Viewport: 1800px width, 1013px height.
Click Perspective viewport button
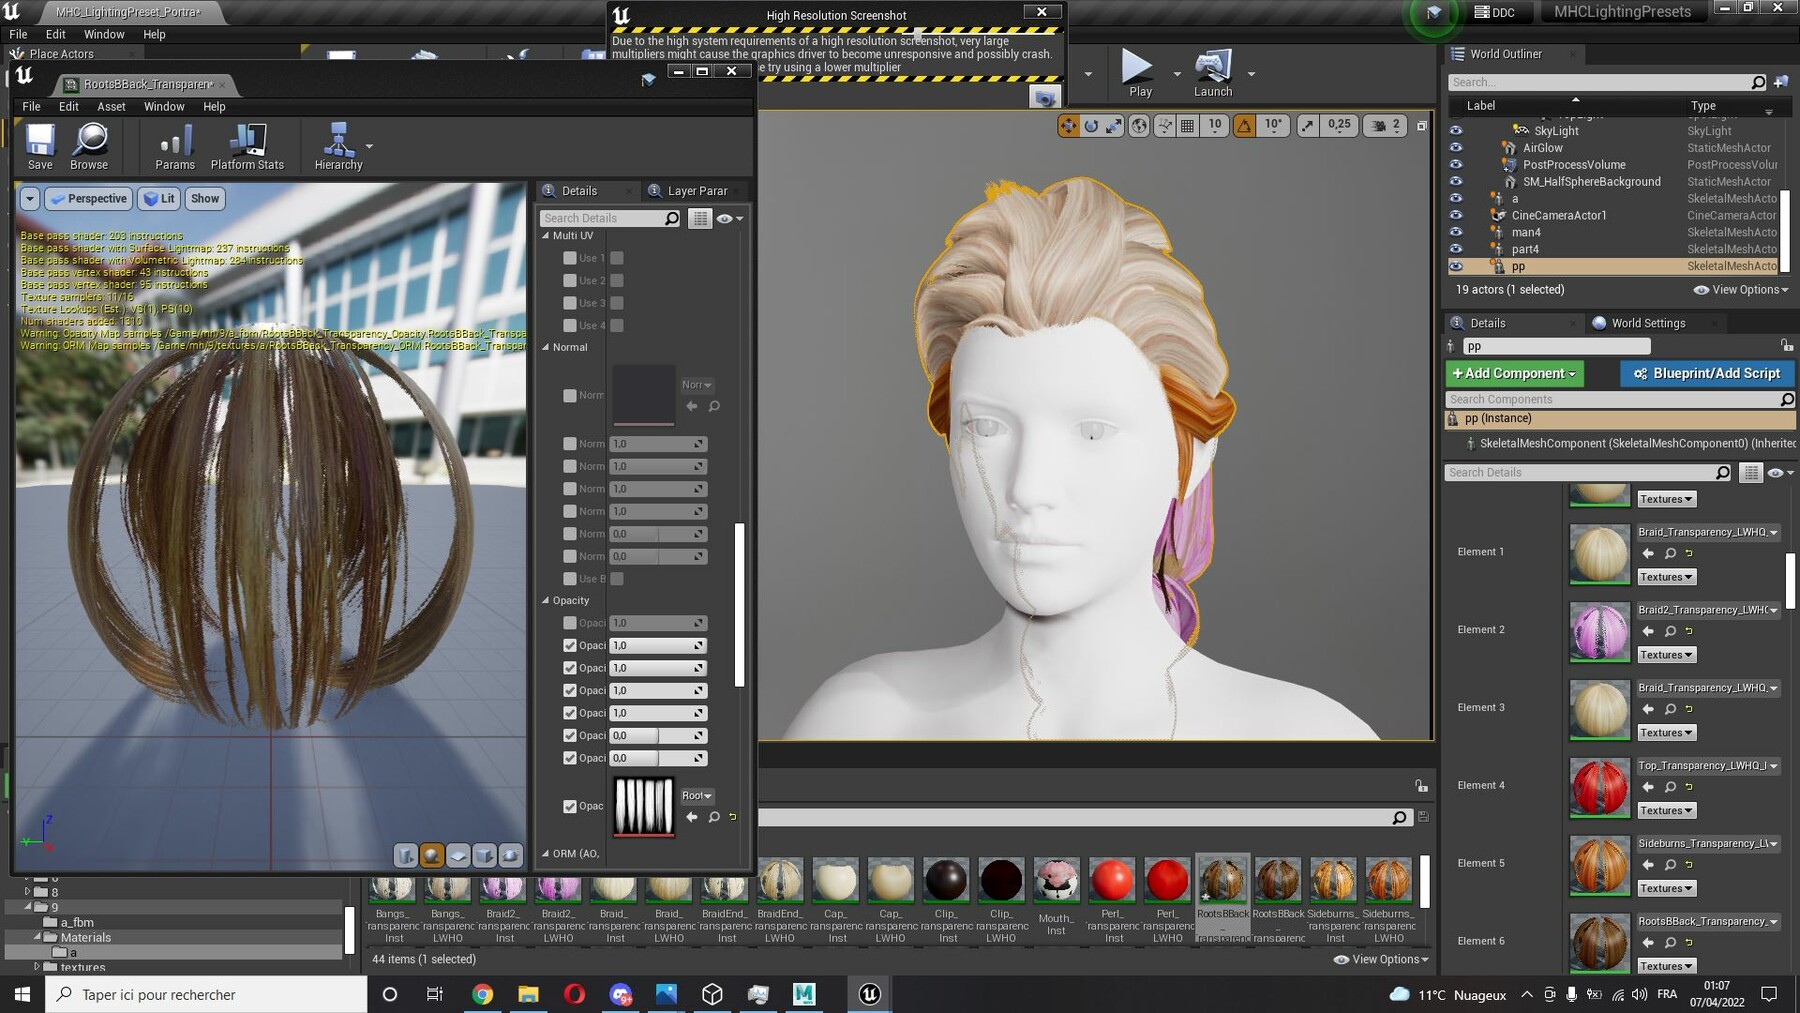[88, 198]
